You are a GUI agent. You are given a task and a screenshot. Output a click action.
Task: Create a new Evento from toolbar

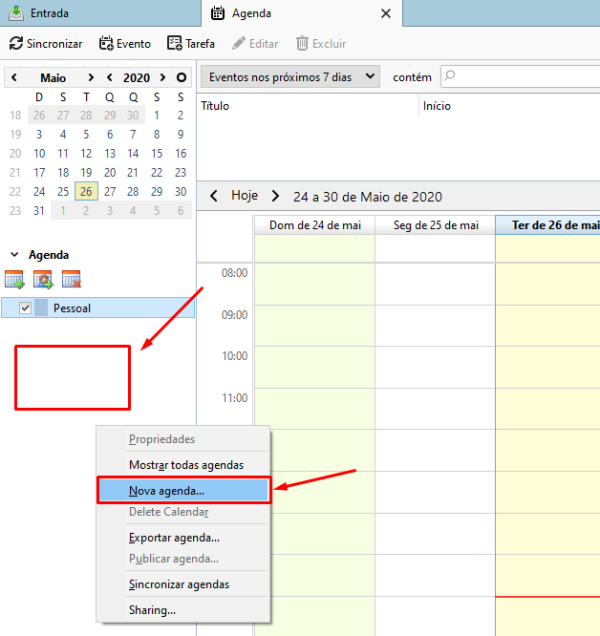[x=125, y=44]
